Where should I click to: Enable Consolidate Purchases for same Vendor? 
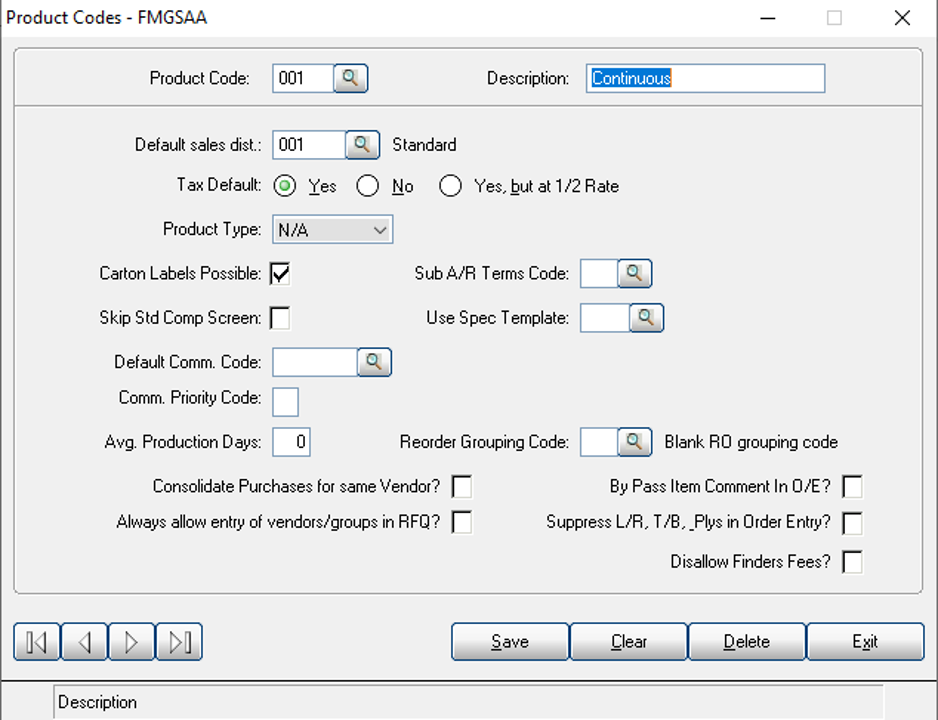[462, 487]
